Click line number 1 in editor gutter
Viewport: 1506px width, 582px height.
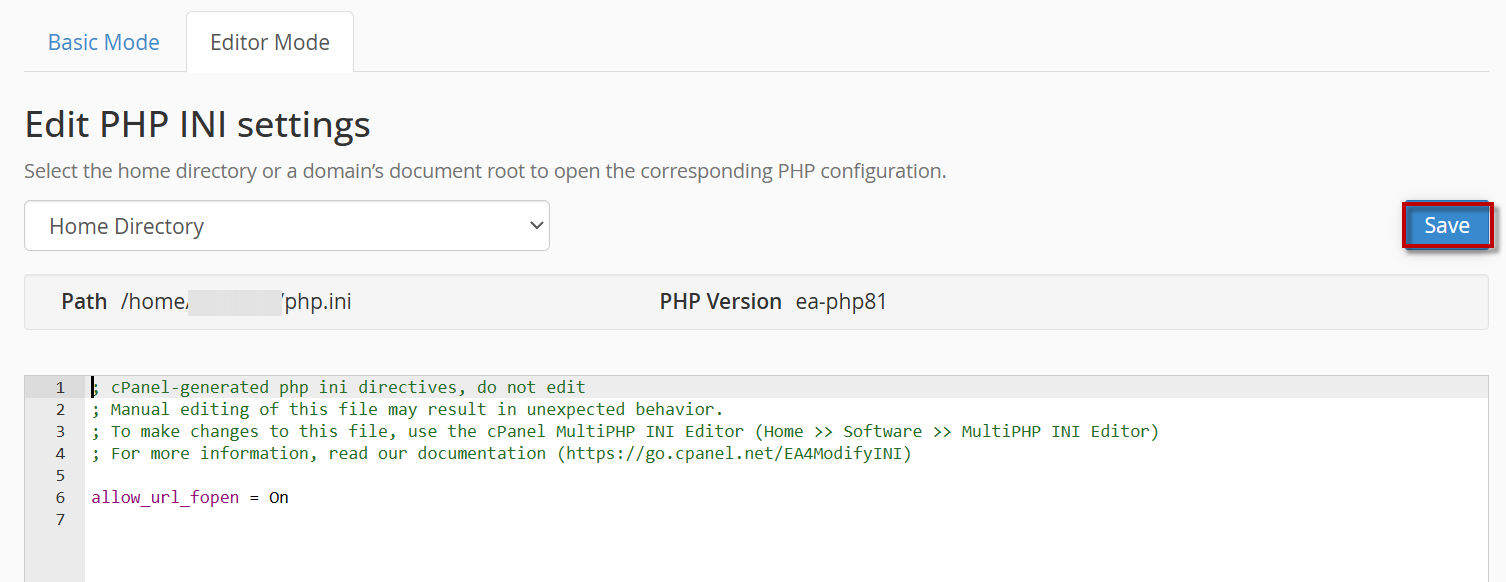60,387
